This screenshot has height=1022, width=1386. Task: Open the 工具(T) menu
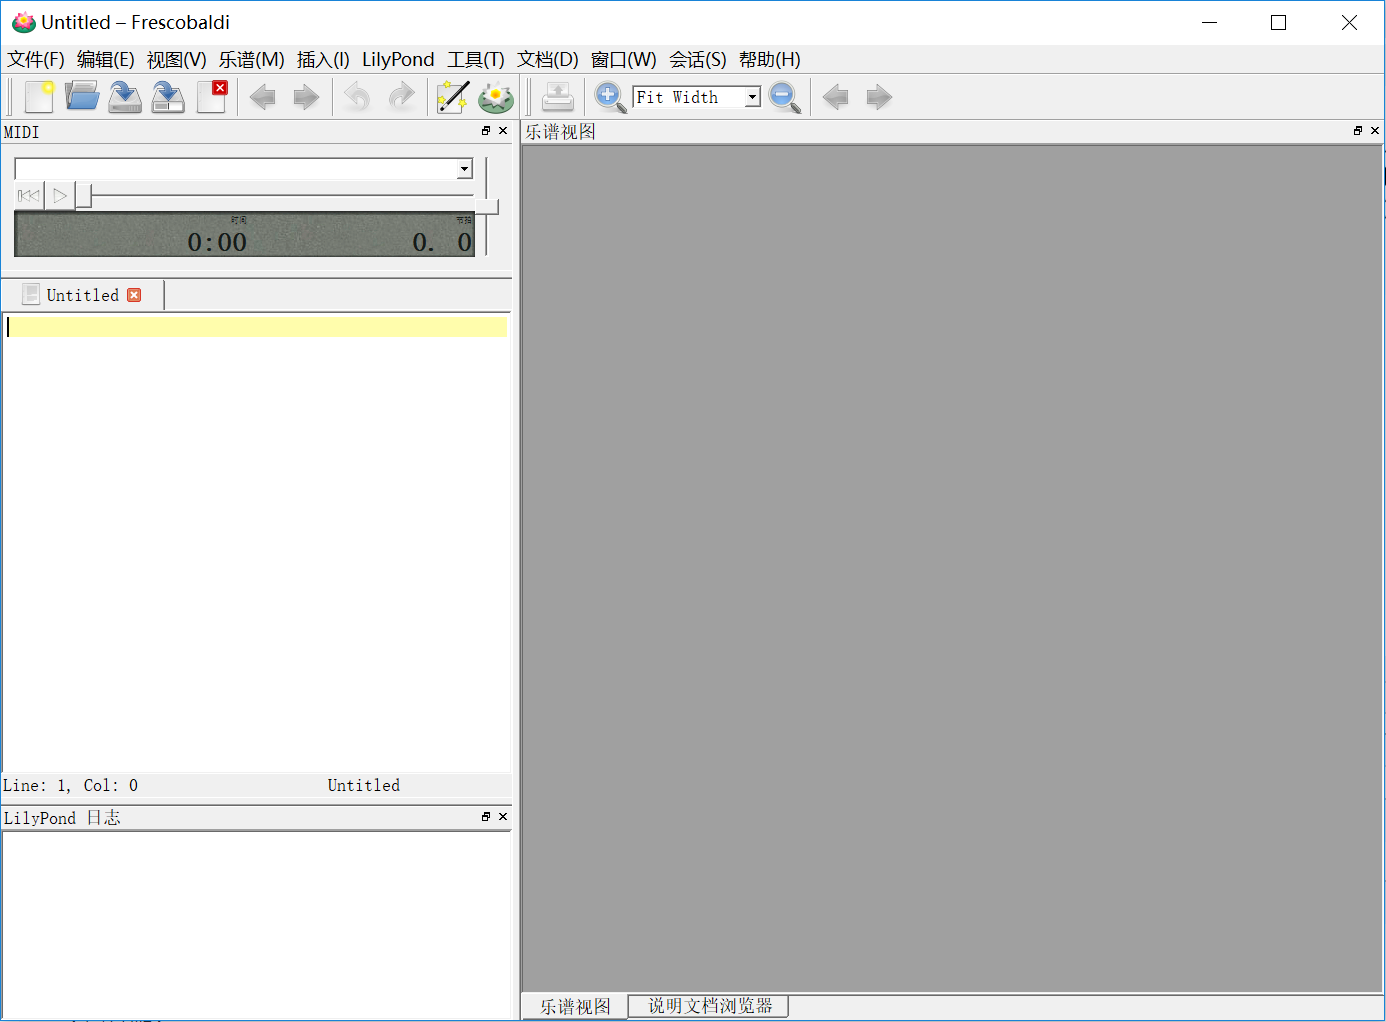click(x=476, y=60)
